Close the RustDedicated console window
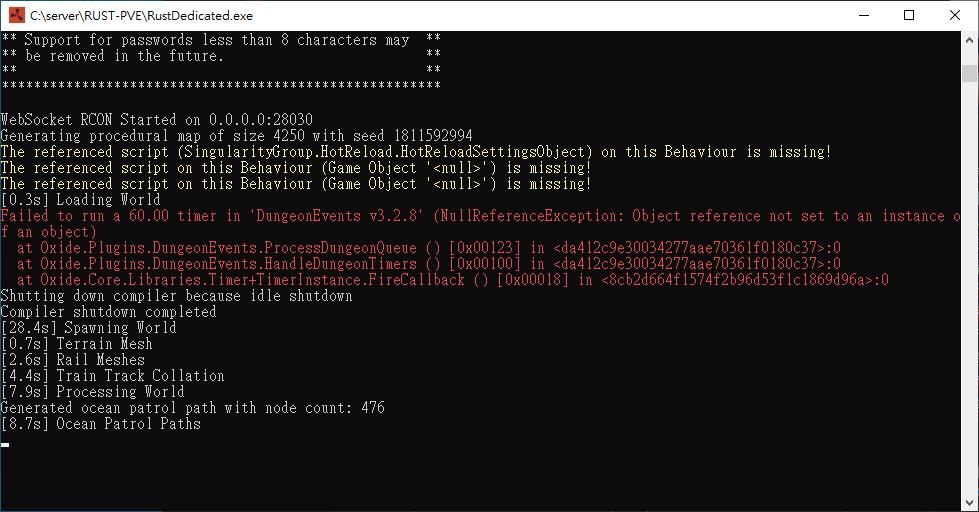Viewport: 979px width, 512px height. [955, 15]
